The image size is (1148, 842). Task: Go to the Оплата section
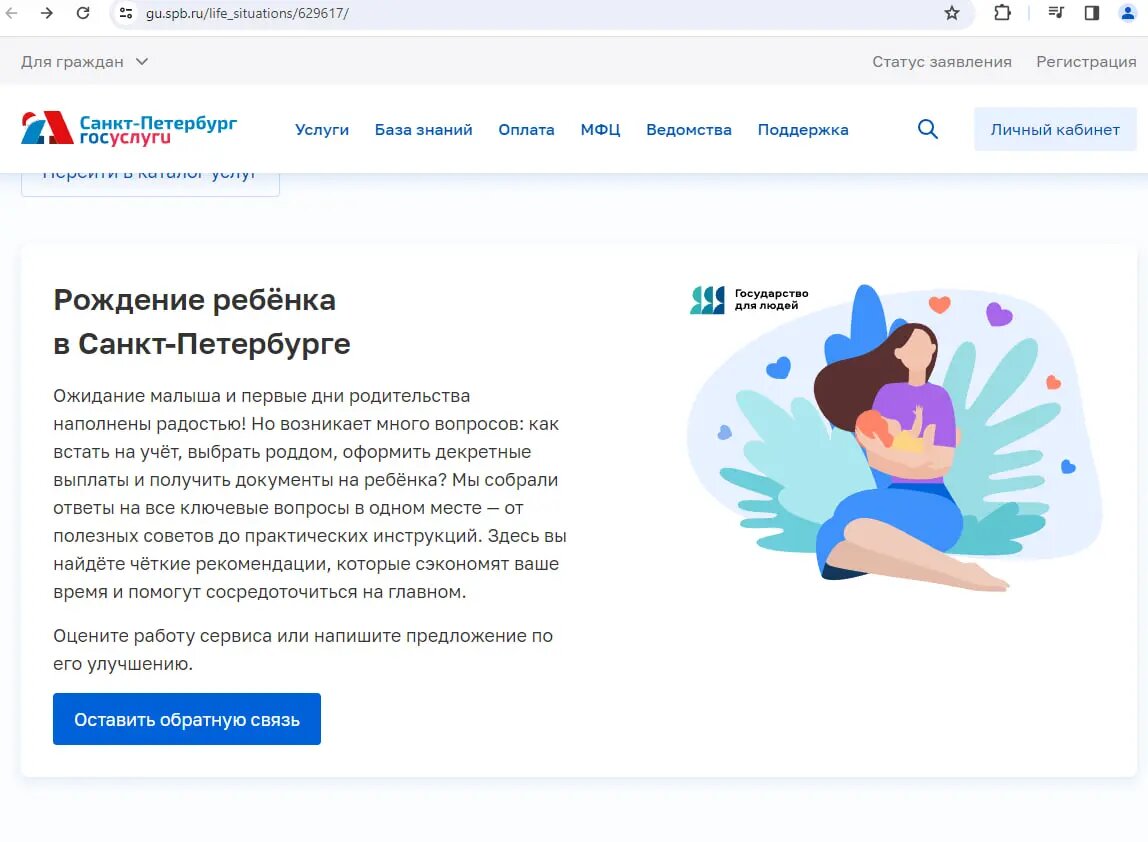click(x=526, y=130)
